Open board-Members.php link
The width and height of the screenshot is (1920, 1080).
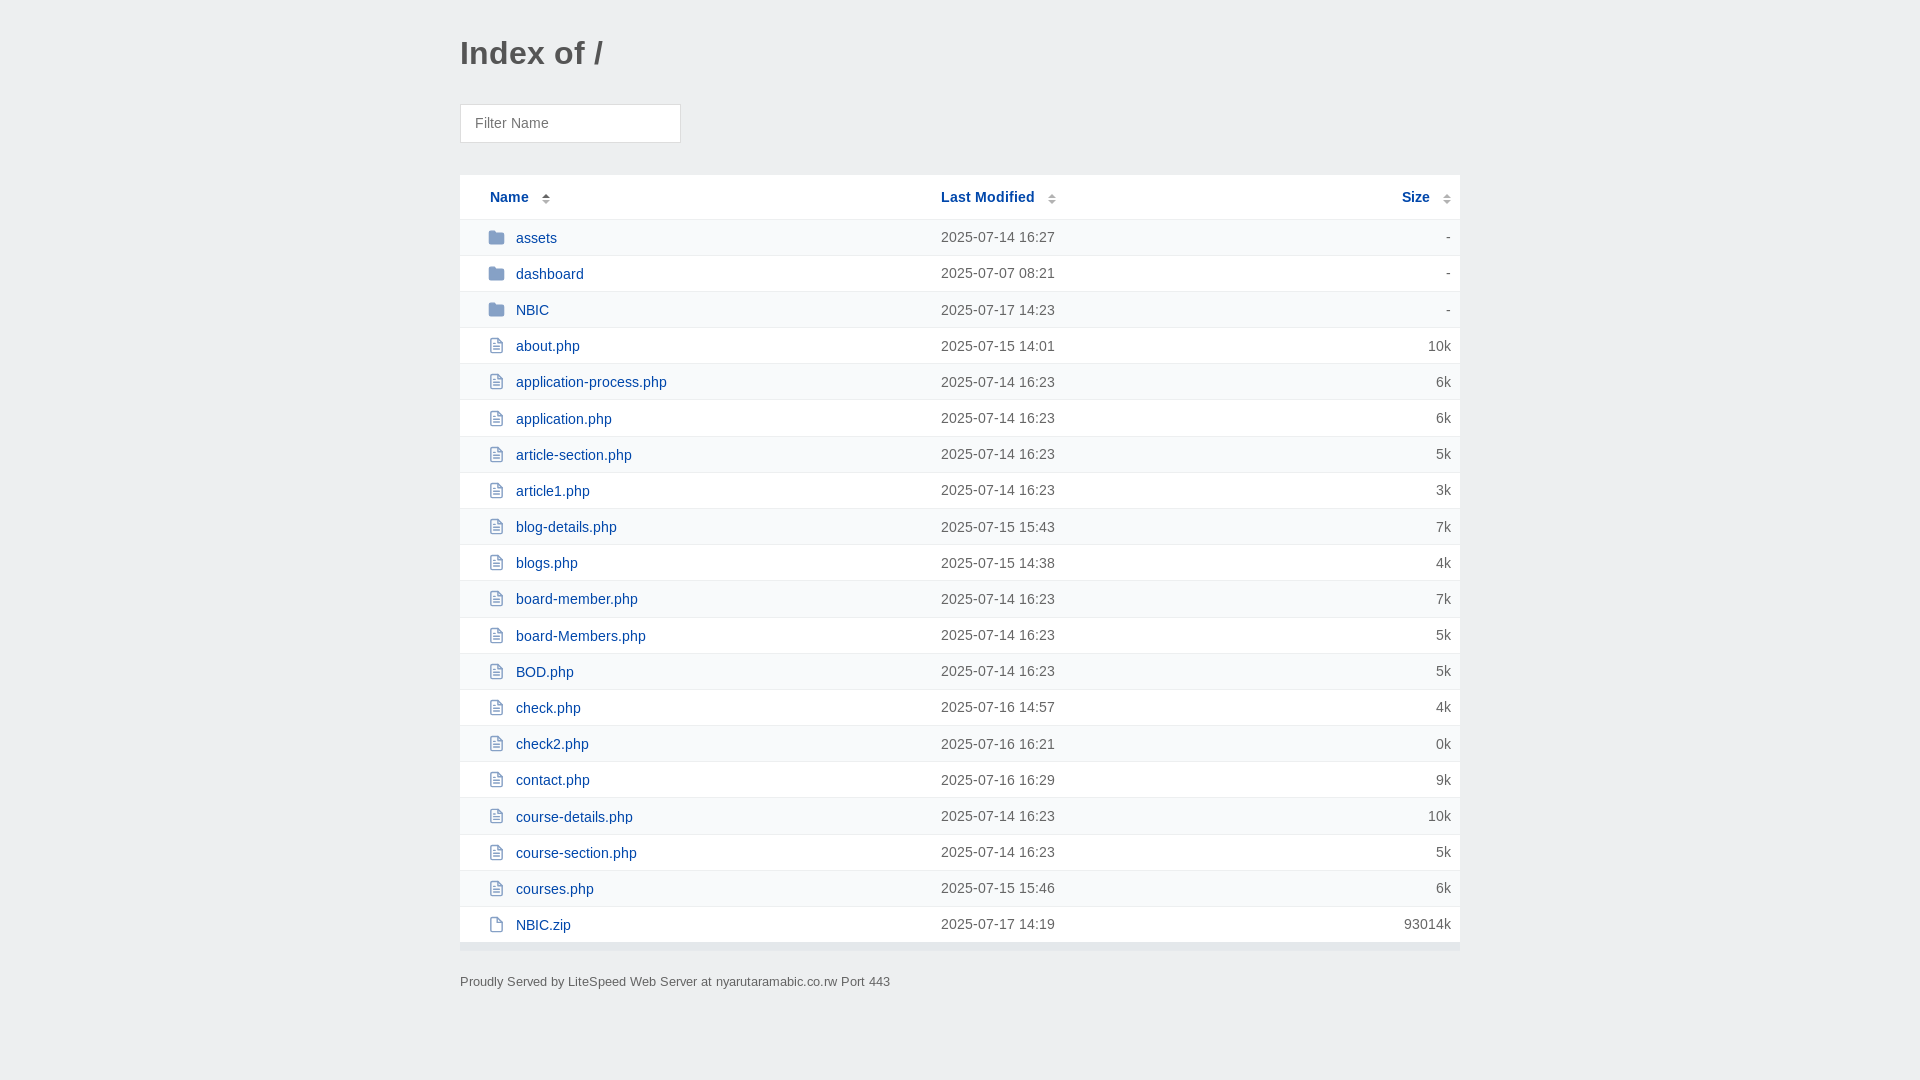pyautogui.click(x=581, y=636)
